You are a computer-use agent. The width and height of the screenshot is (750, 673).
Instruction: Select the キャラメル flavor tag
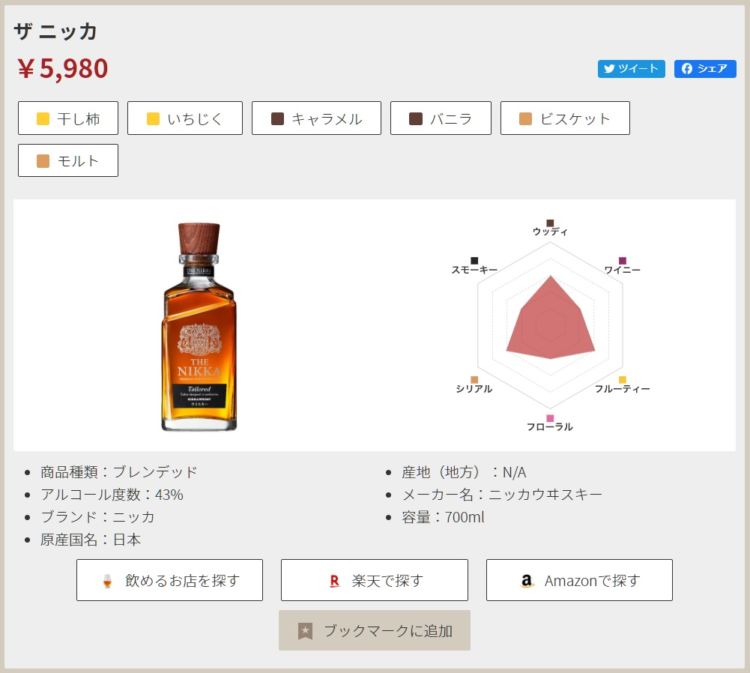point(316,118)
